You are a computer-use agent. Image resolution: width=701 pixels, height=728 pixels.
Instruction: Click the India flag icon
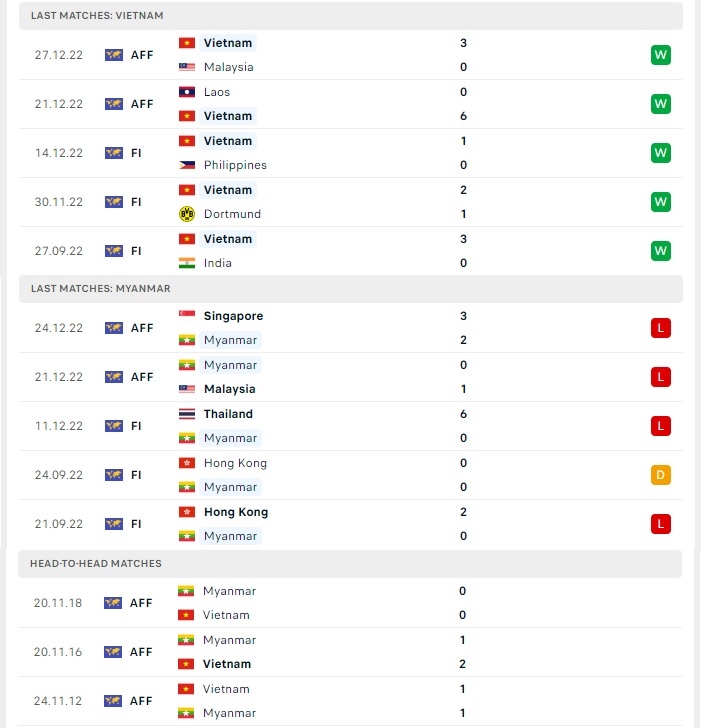[x=187, y=263]
